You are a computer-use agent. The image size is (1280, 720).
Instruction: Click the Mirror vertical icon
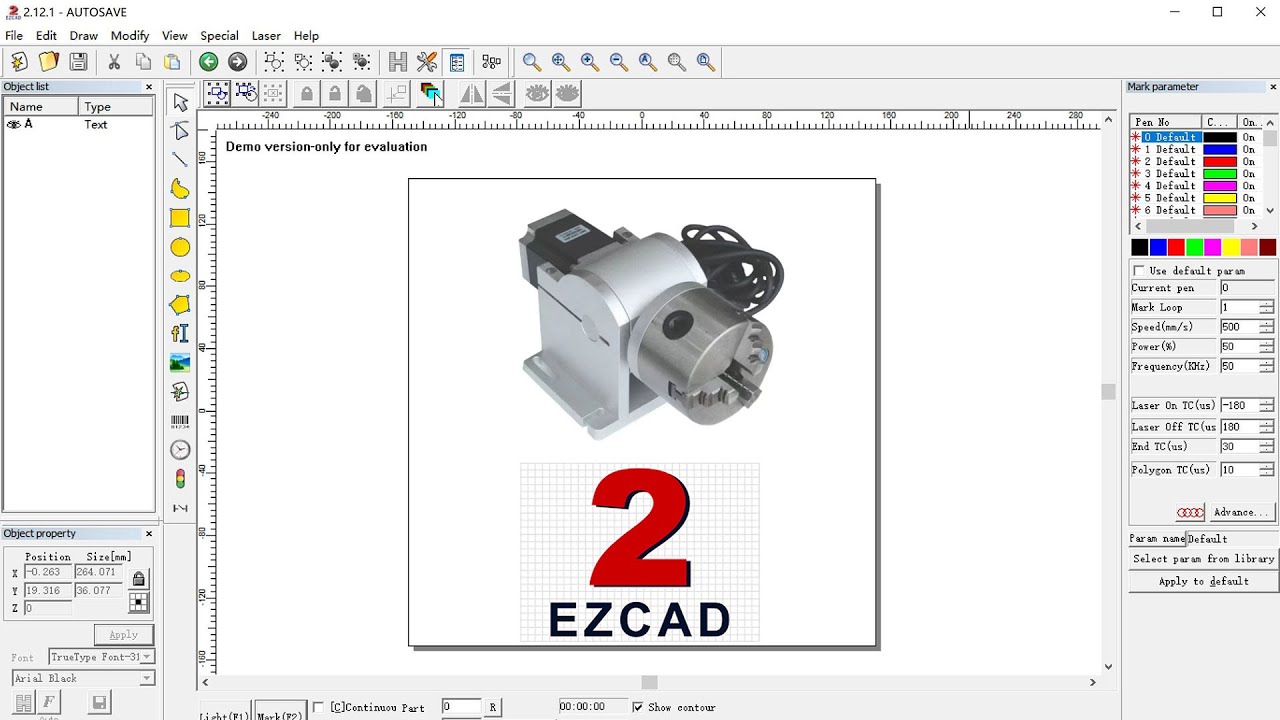click(501, 94)
